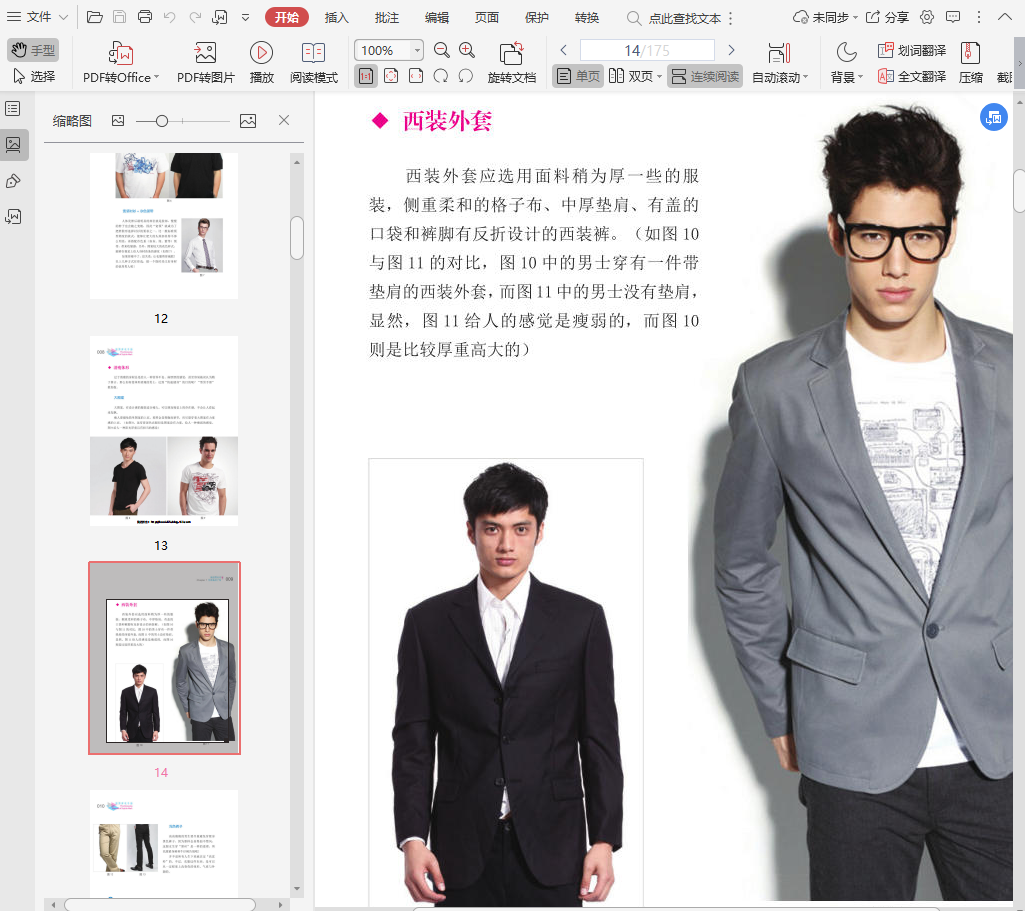Click the fit width icon
Viewport: 1025px width, 911px height.
(416, 76)
